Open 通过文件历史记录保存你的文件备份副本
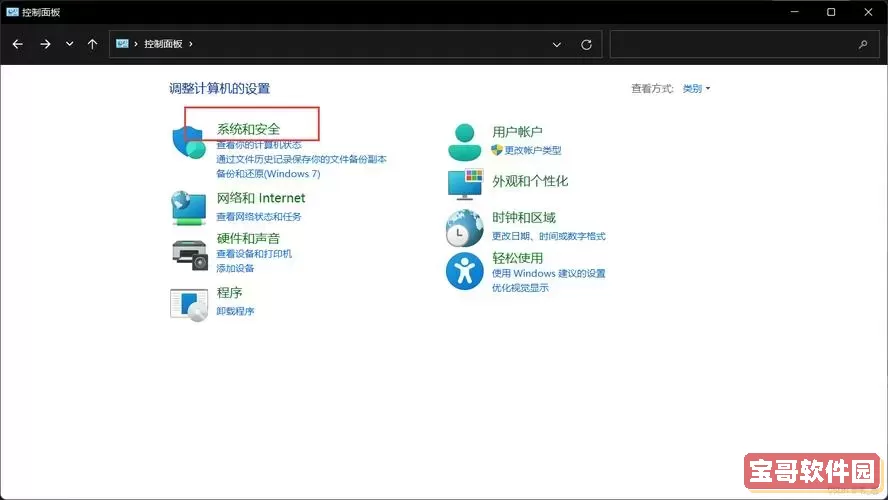The image size is (888, 500). tap(301, 159)
